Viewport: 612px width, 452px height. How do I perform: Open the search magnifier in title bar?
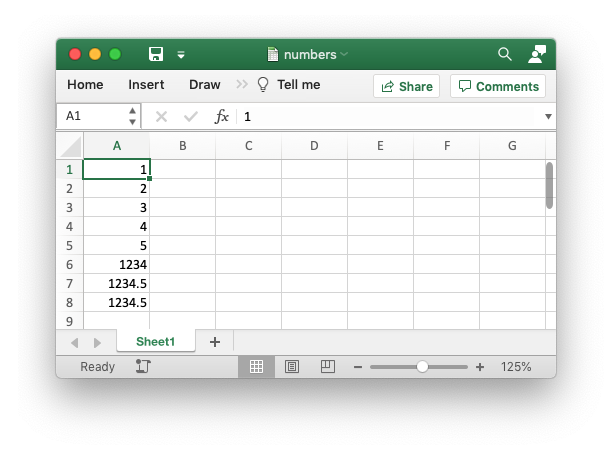[x=505, y=54]
